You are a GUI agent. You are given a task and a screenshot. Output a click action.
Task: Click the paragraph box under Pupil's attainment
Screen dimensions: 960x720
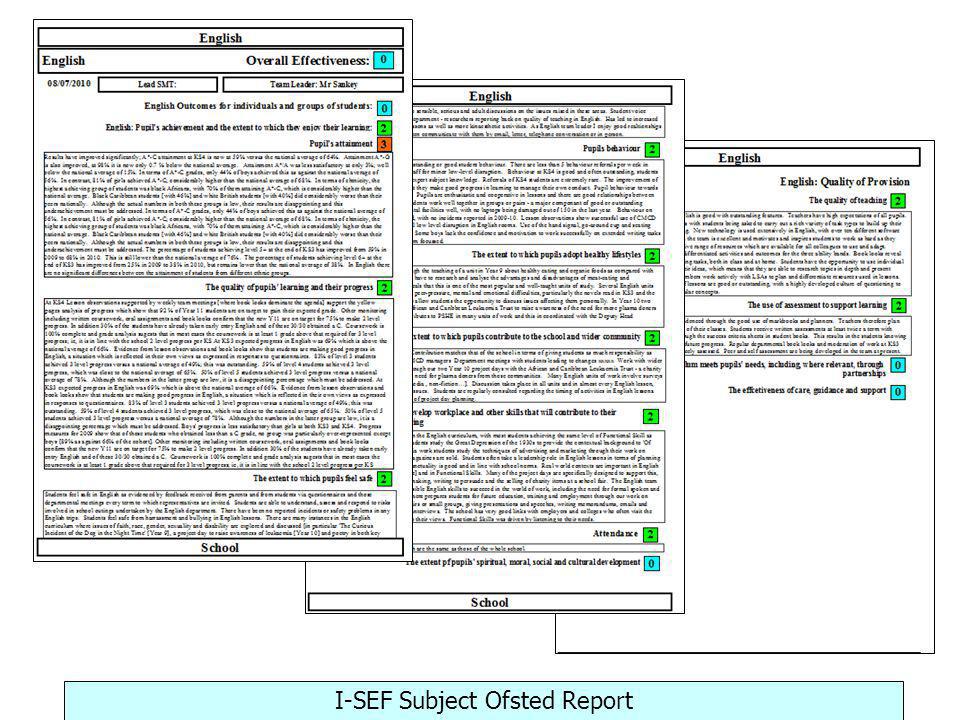tap(218, 215)
